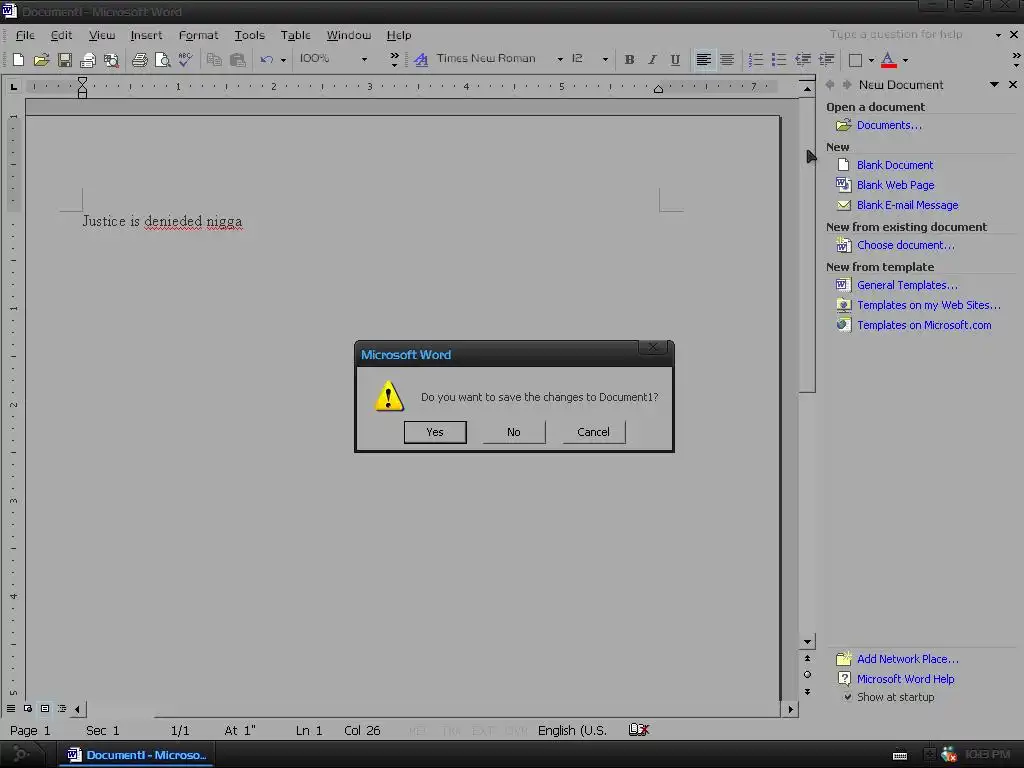Expand the Standard toolbar options chevron
This screenshot has width=1024, height=768.
pos(394,59)
